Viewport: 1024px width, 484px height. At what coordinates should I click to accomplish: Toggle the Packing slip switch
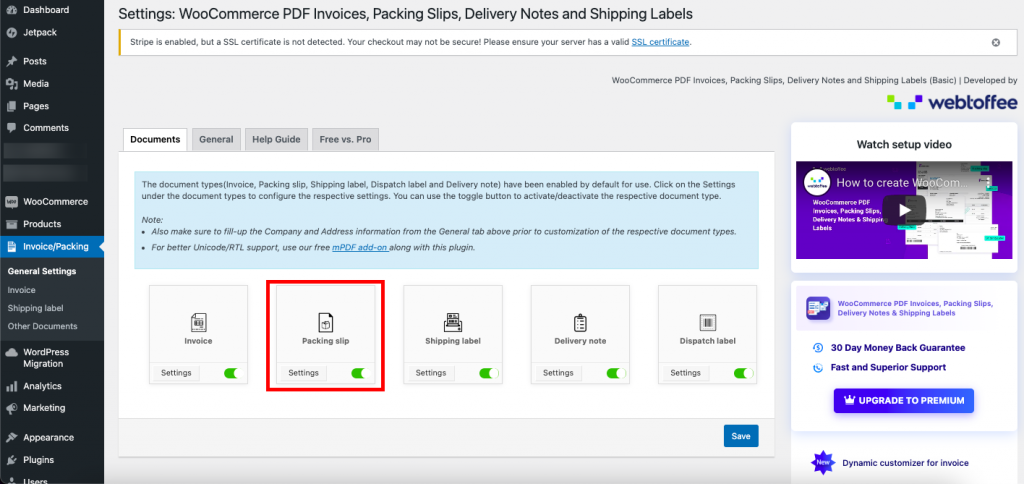pyautogui.click(x=361, y=374)
